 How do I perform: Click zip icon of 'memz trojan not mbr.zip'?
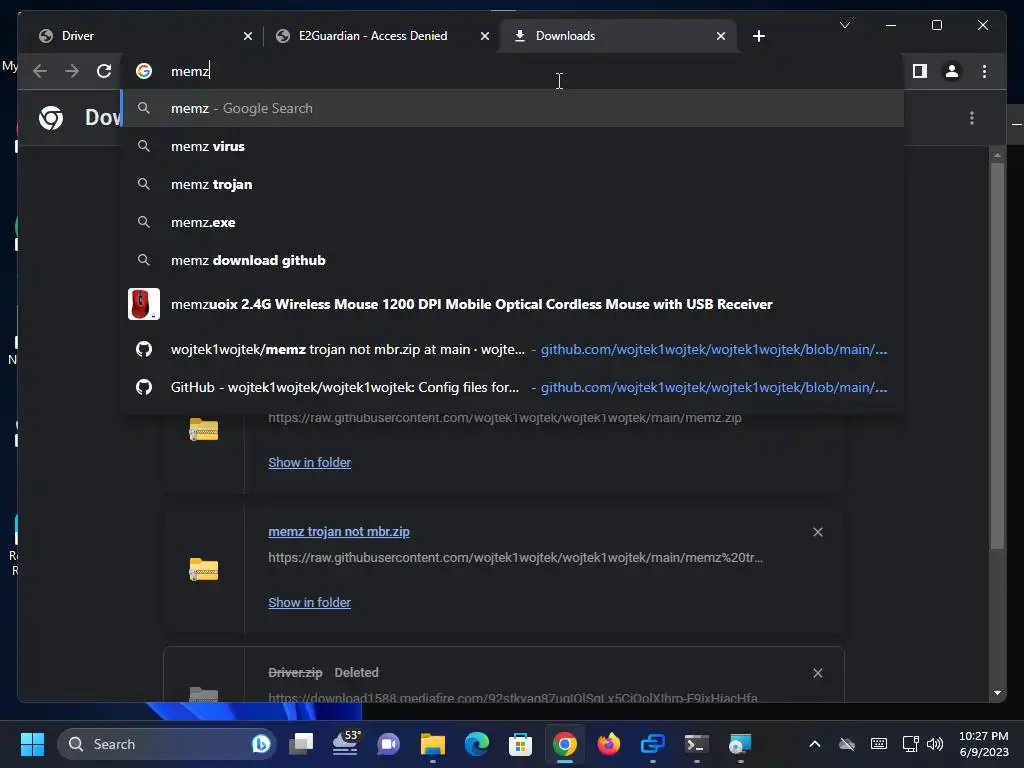204,569
